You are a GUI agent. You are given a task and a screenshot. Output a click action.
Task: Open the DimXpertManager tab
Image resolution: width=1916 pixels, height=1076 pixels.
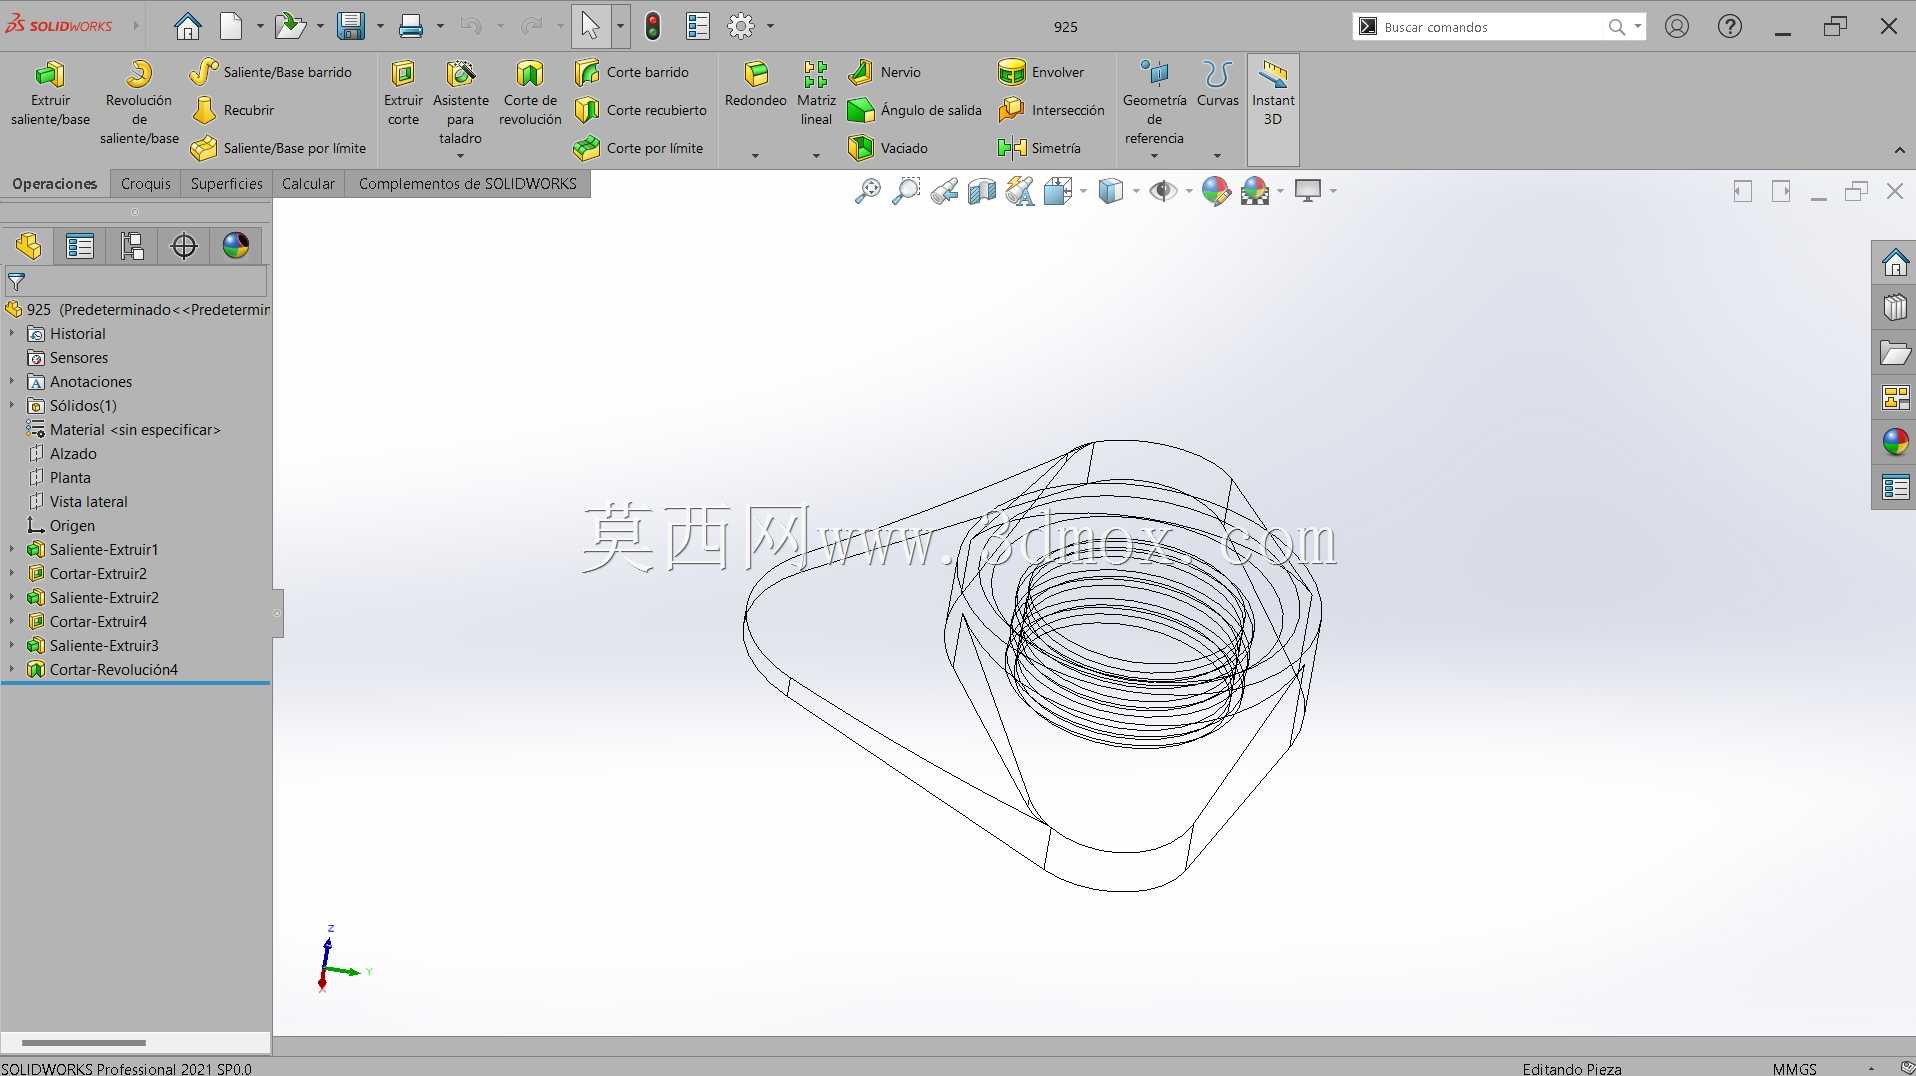[x=184, y=246]
